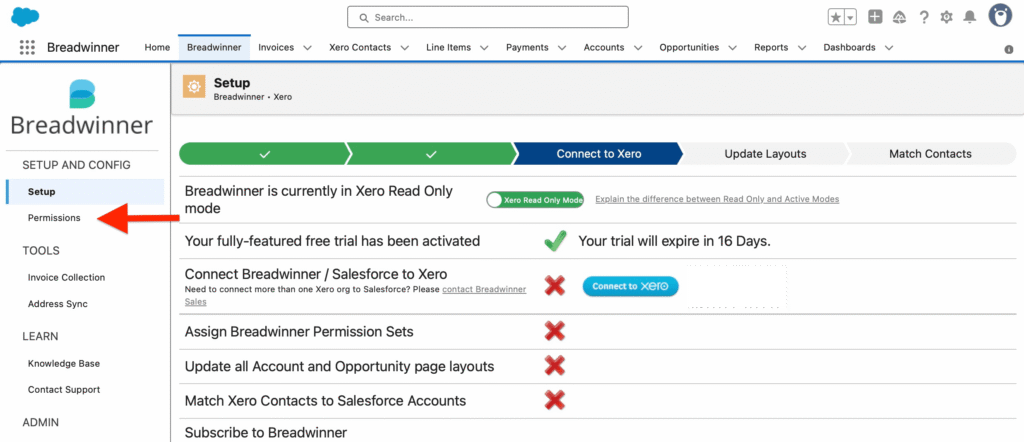Screen dimensions: 1024x442
Task: Open Knowledge Base in the sidebar
Action: (x=63, y=364)
